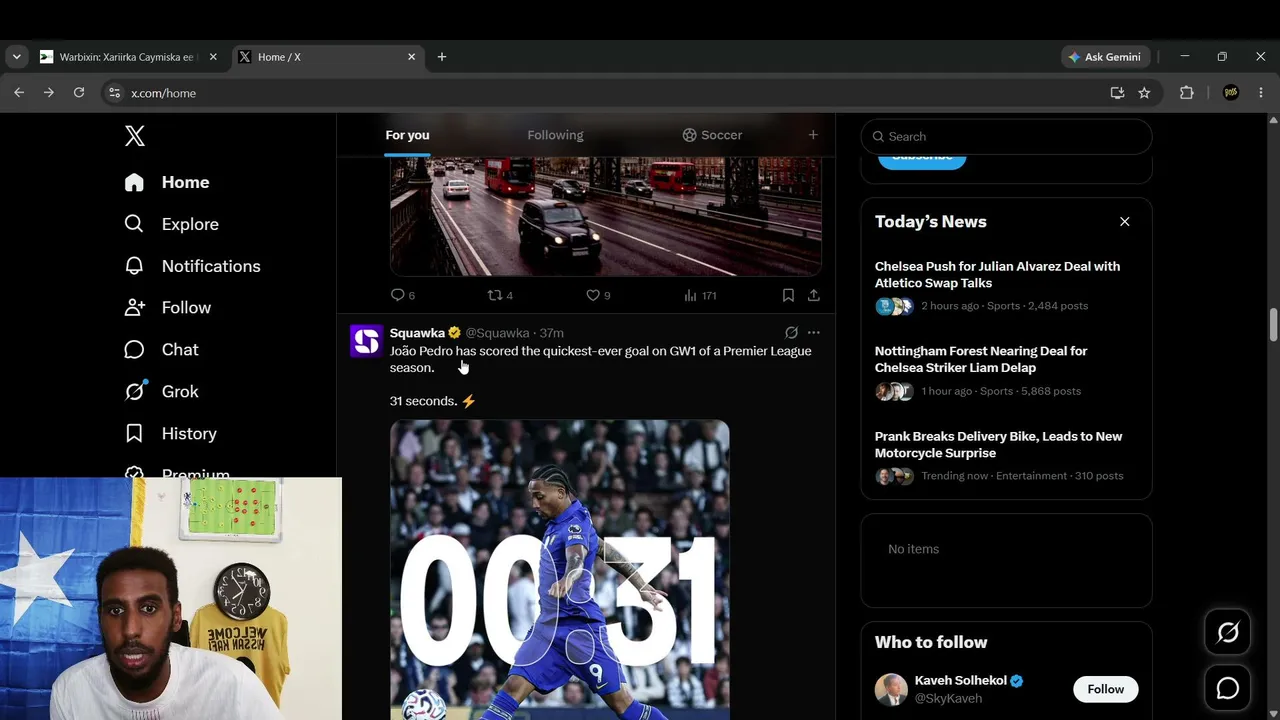Install app icon in address bar
Image resolution: width=1280 pixels, height=720 pixels.
pos(1117,93)
